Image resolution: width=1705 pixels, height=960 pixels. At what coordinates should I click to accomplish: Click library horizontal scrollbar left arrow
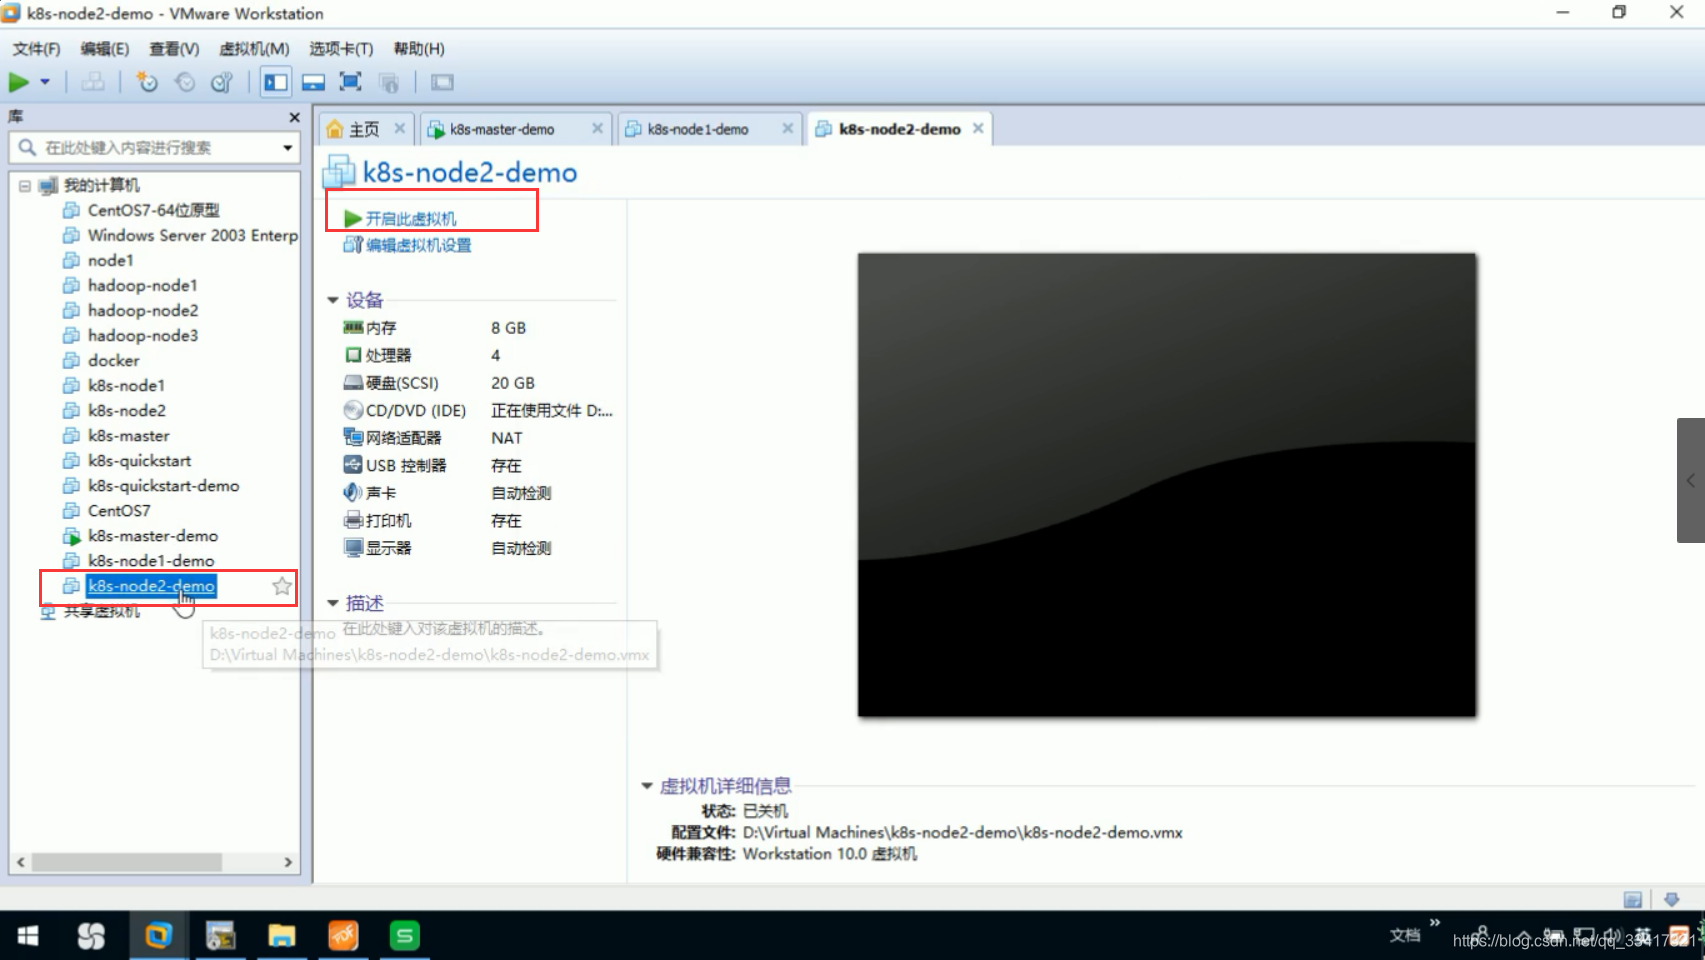[20, 862]
